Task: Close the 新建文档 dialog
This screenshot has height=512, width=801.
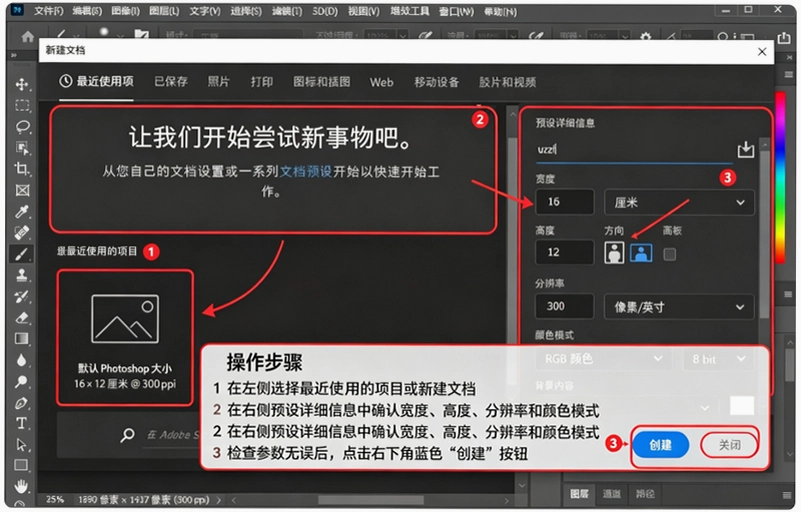Action: click(x=762, y=52)
